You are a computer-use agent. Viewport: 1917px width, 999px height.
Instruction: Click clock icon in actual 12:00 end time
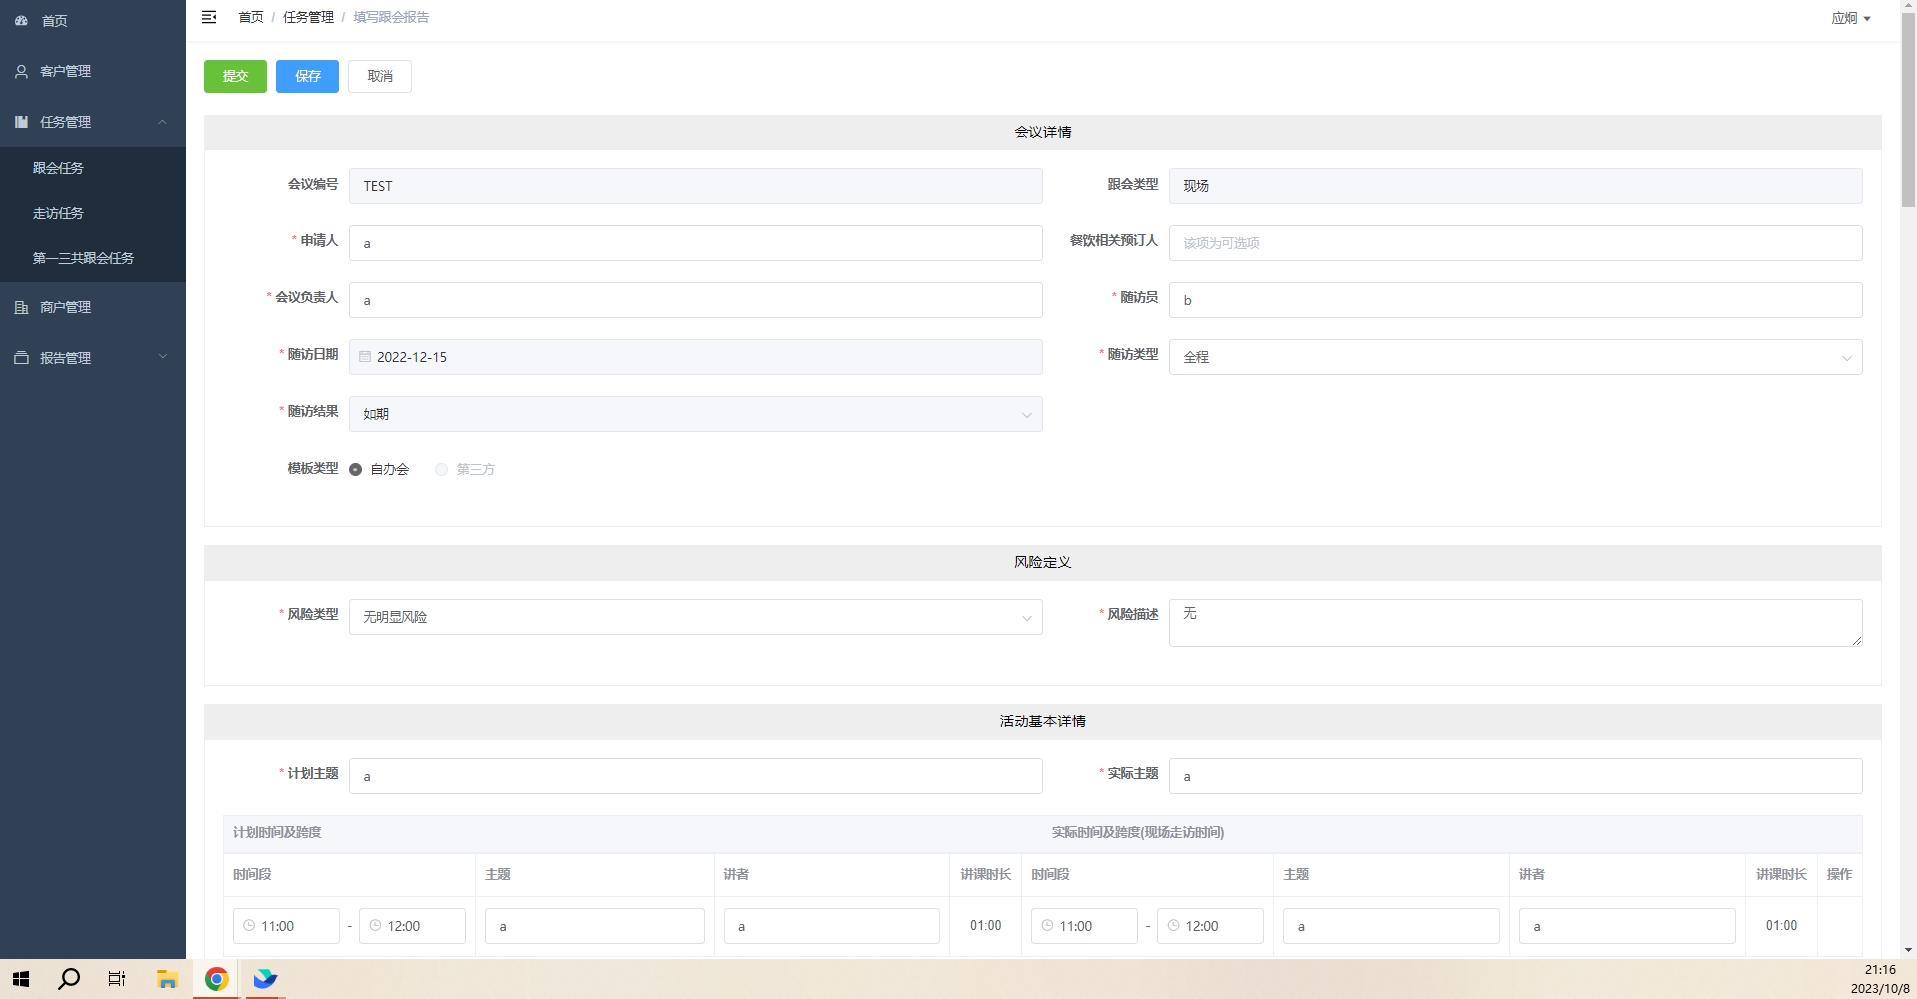click(1173, 926)
